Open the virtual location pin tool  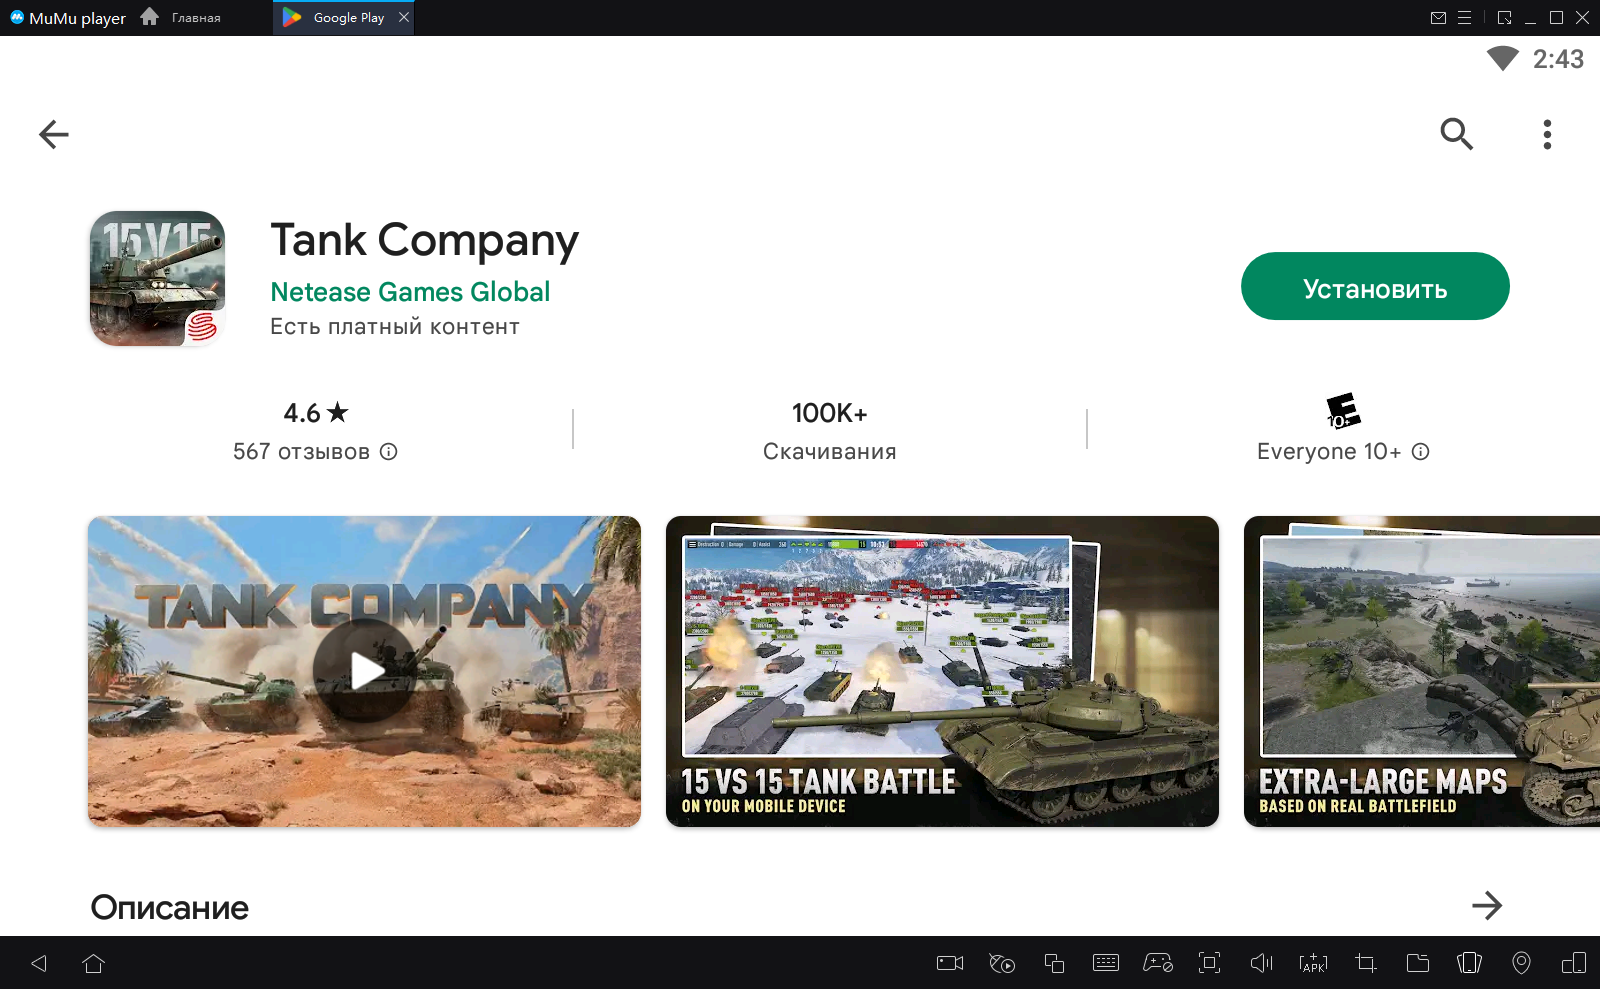coord(1521,963)
